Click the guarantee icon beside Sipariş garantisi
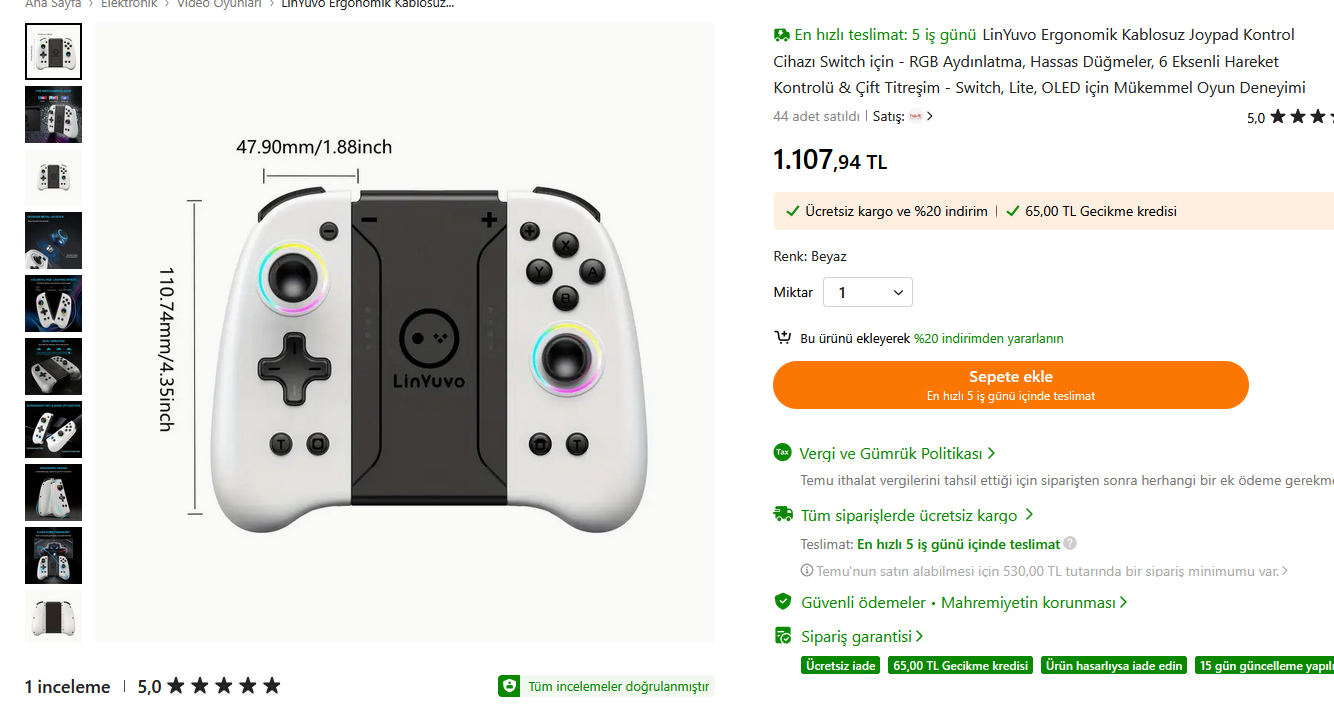The width and height of the screenshot is (1334, 707). 783,636
